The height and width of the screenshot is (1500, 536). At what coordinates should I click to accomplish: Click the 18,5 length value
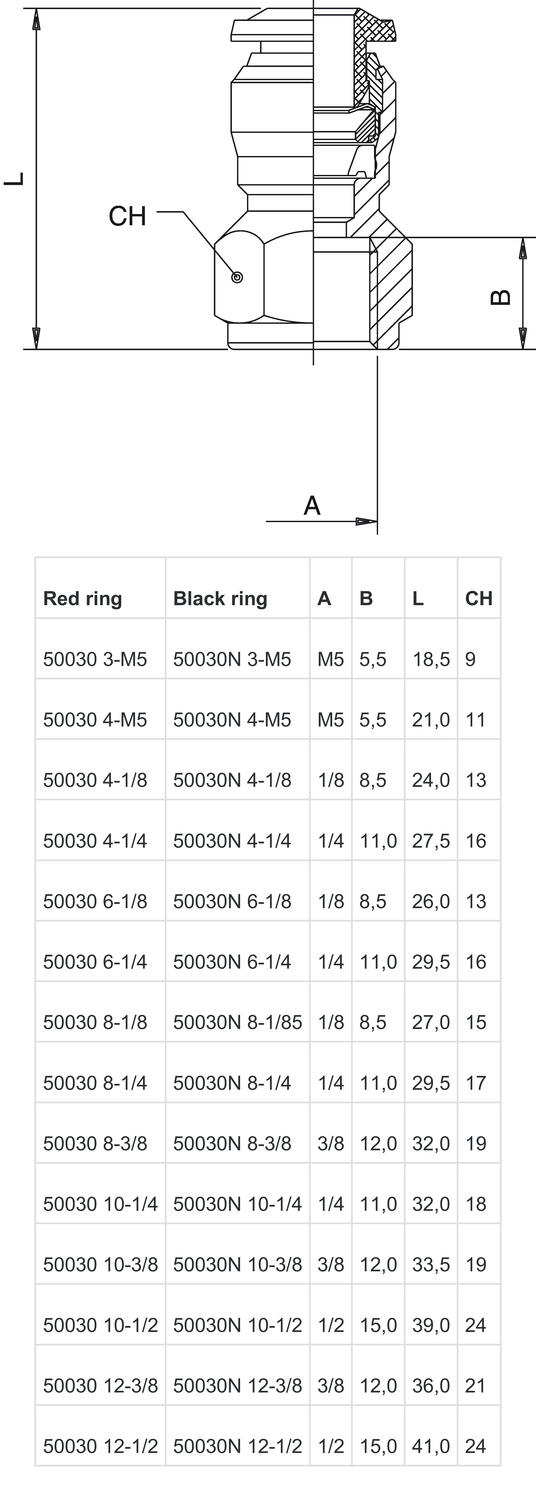click(x=430, y=660)
